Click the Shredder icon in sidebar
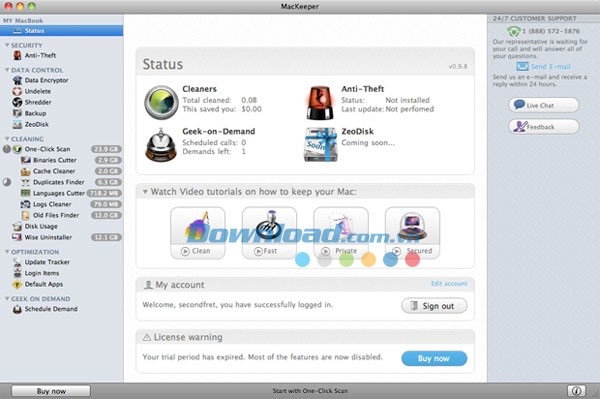 [x=17, y=102]
